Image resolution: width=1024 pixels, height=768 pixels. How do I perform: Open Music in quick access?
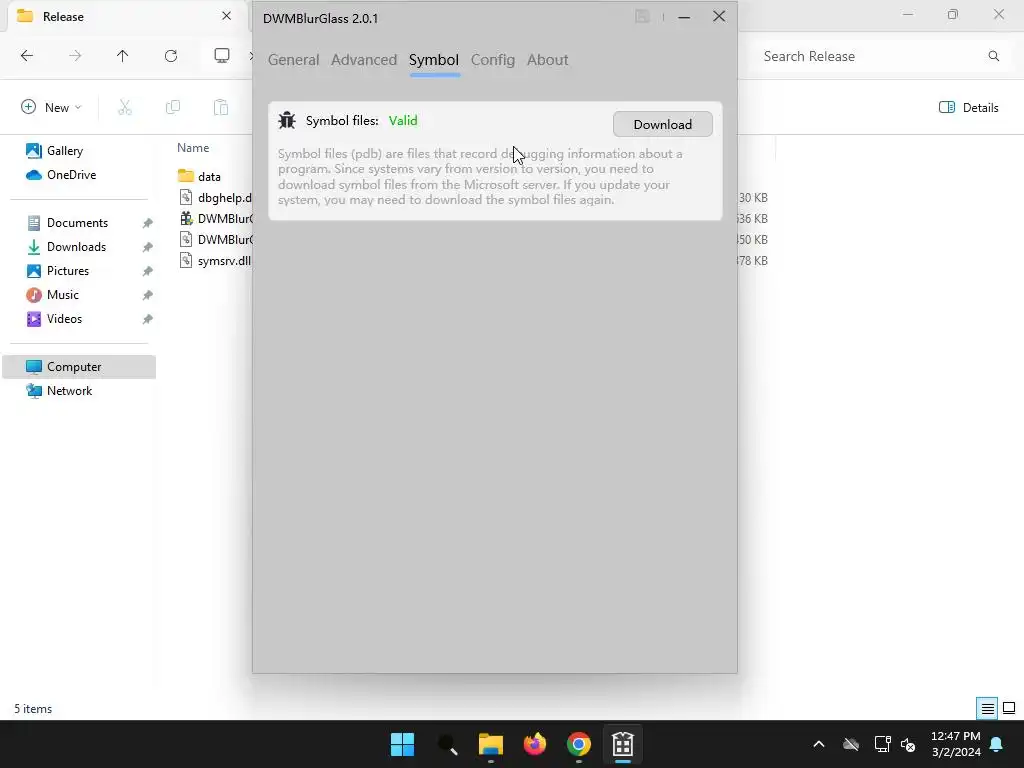pos(63,295)
